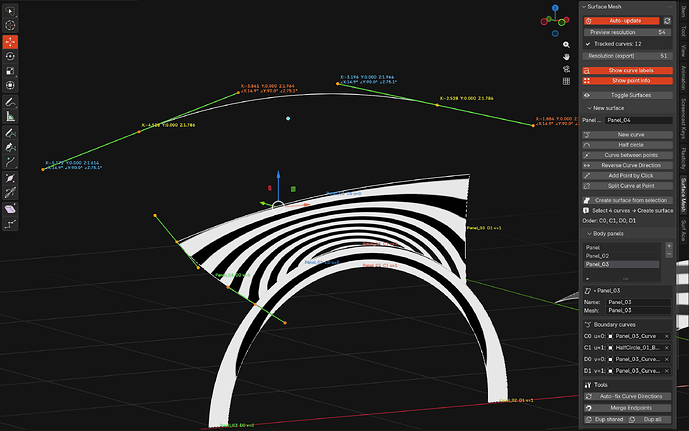Image resolution: width=689 pixels, height=431 pixels.
Task: Open the C1 HalfCircle_01 object picker
Action: tap(638, 348)
